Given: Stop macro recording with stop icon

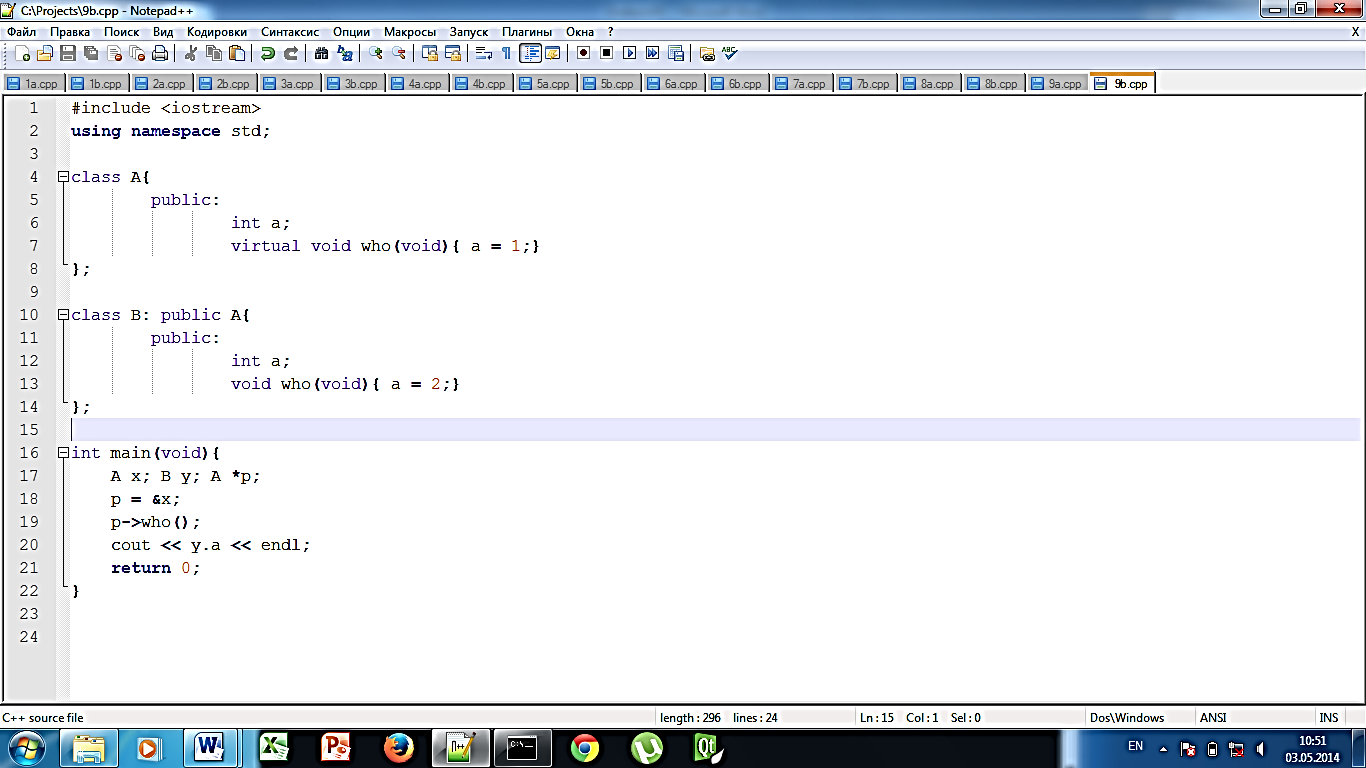Looking at the screenshot, I should click(x=606, y=53).
